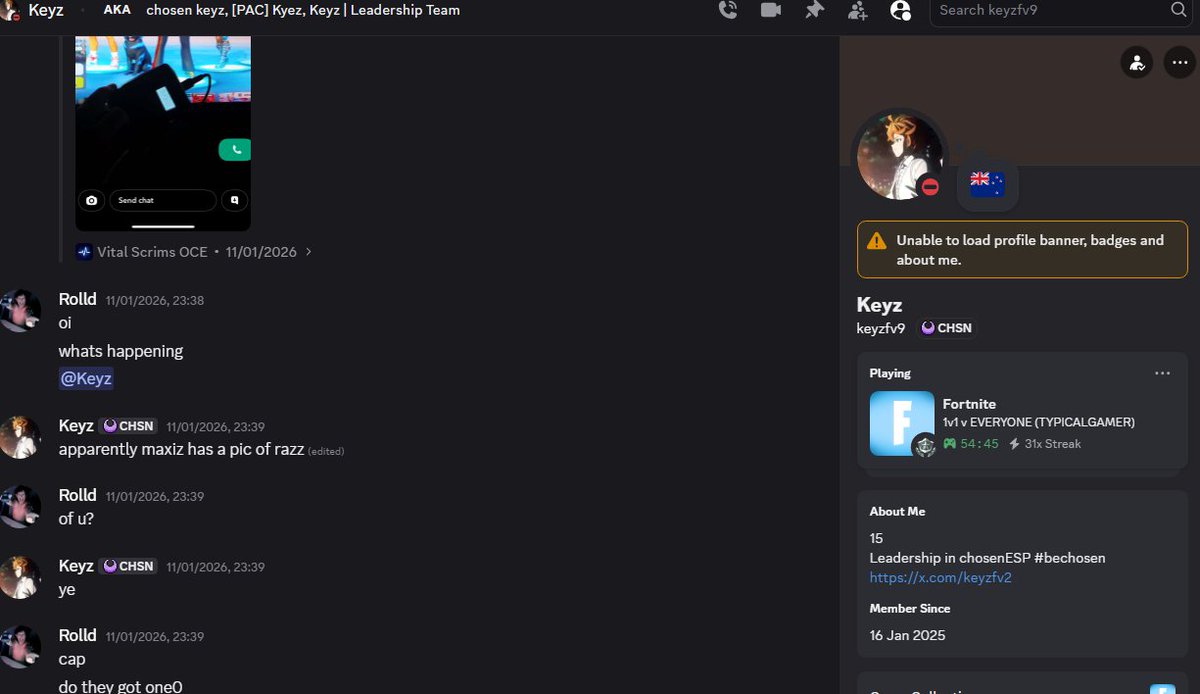
Task: Click the Fortnite game icon
Action: click(x=902, y=423)
